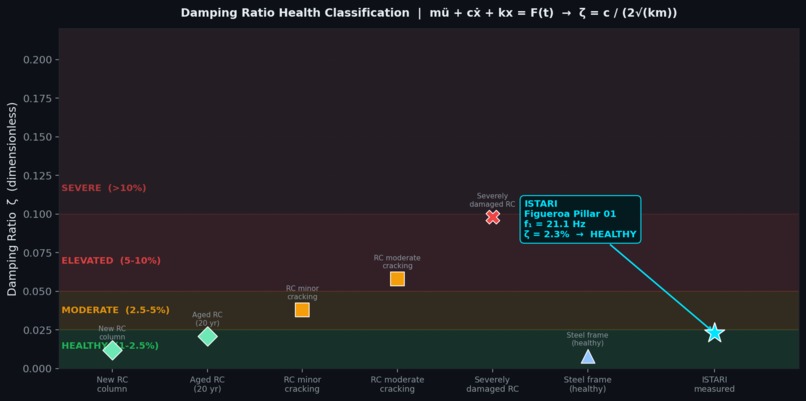Click the x-axis label RC minor cracking
The height and width of the screenshot is (401, 806).
pos(302,385)
